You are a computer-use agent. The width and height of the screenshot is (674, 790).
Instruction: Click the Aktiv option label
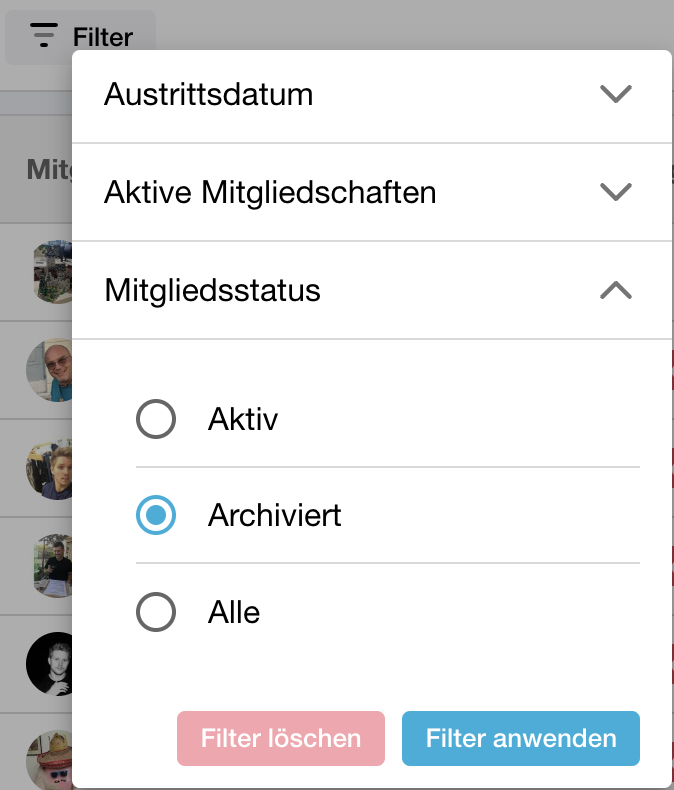tap(243, 419)
